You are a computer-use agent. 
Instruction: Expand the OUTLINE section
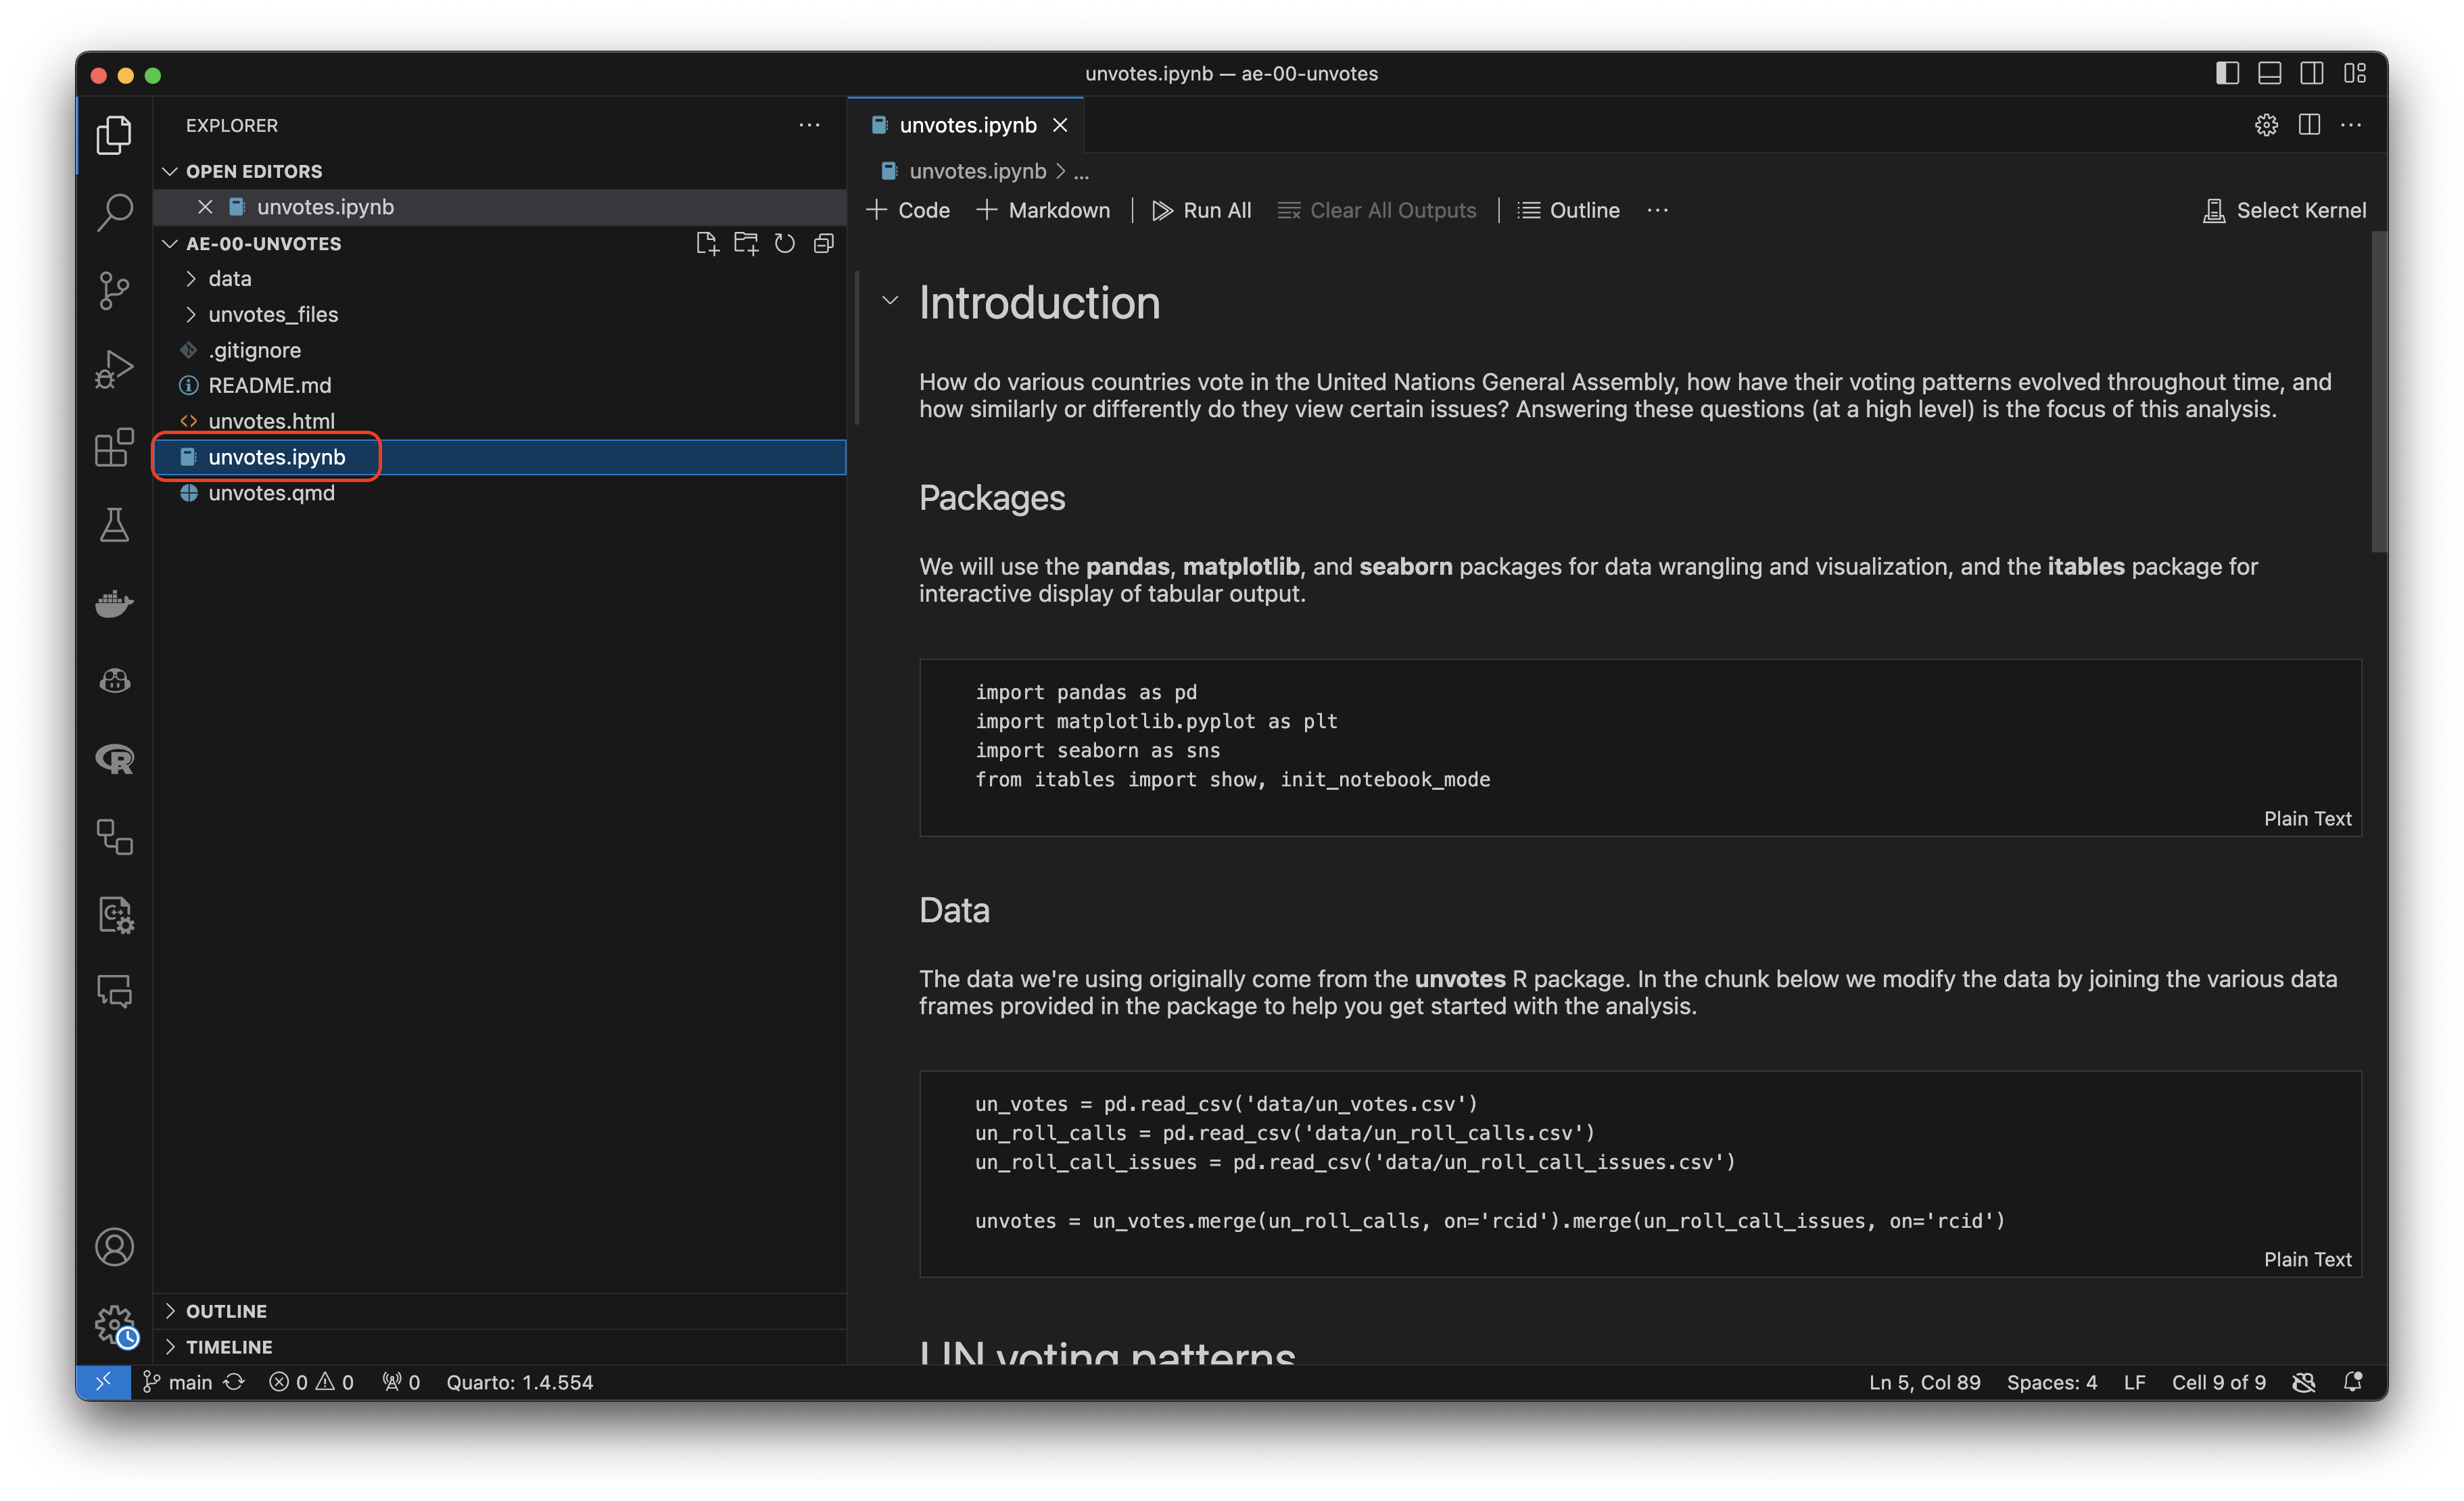click(226, 1311)
